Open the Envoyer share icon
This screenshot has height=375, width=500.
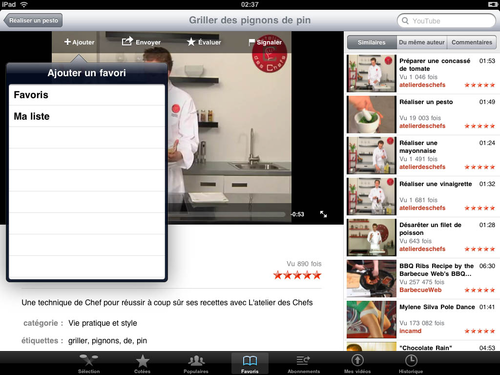pos(127,41)
